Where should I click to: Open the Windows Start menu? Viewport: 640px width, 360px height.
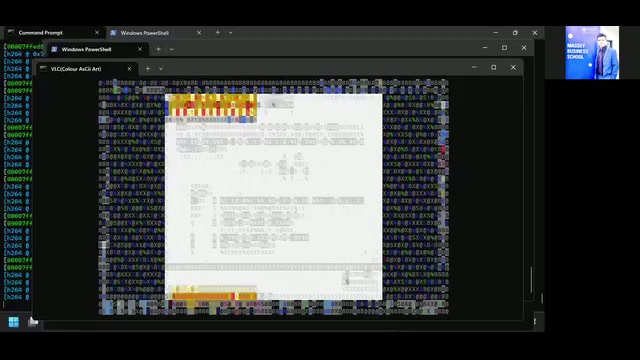[x=13, y=322]
